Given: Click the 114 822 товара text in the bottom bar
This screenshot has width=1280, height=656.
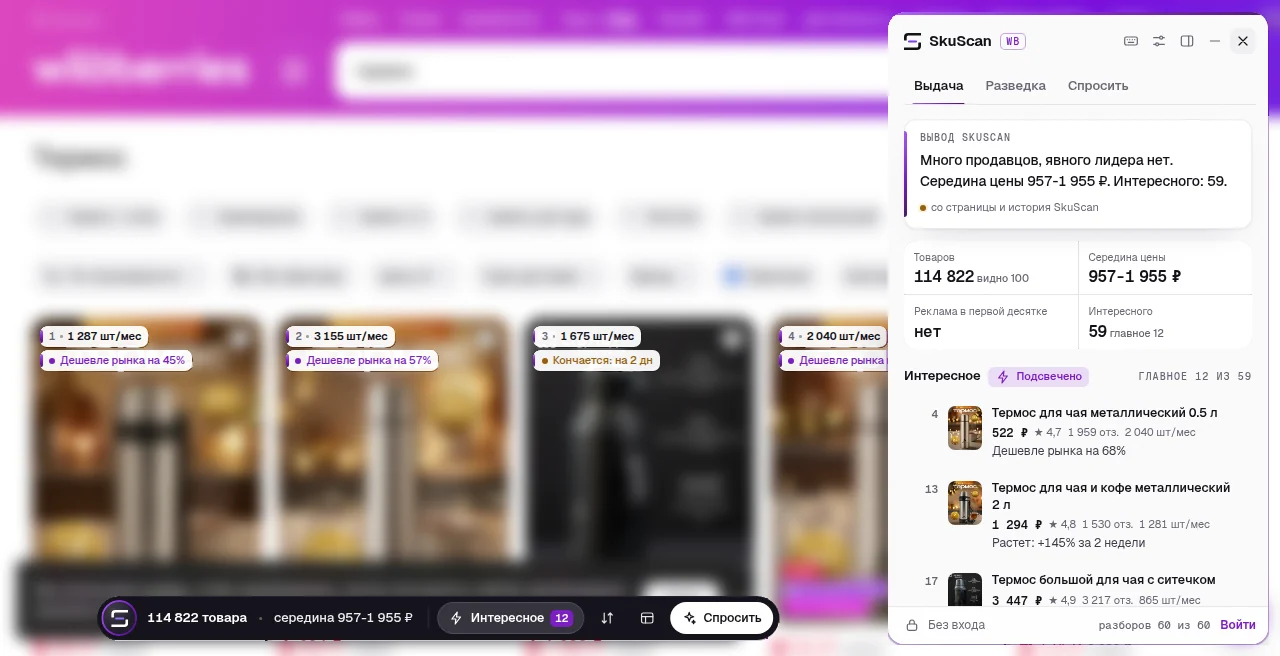Looking at the screenshot, I should [x=197, y=618].
